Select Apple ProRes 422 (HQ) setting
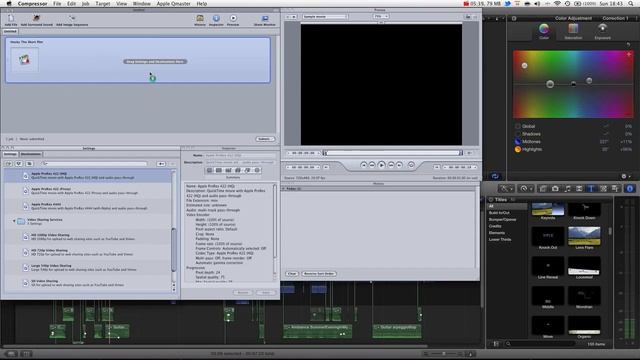The image size is (640, 360). 88,176
